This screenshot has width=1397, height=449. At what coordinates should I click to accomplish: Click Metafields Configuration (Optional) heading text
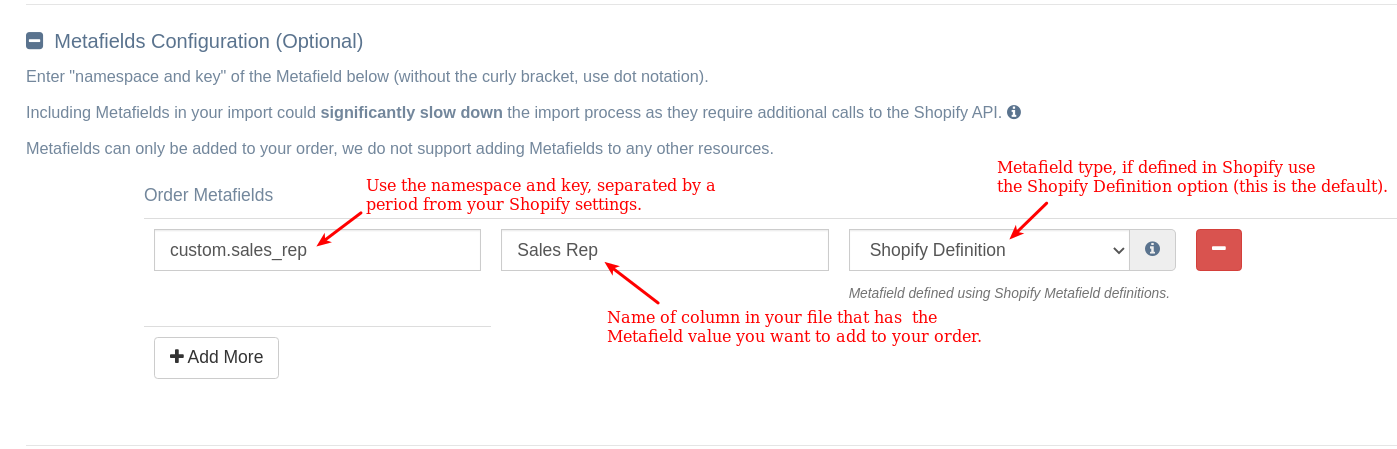[x=208, y=41]
